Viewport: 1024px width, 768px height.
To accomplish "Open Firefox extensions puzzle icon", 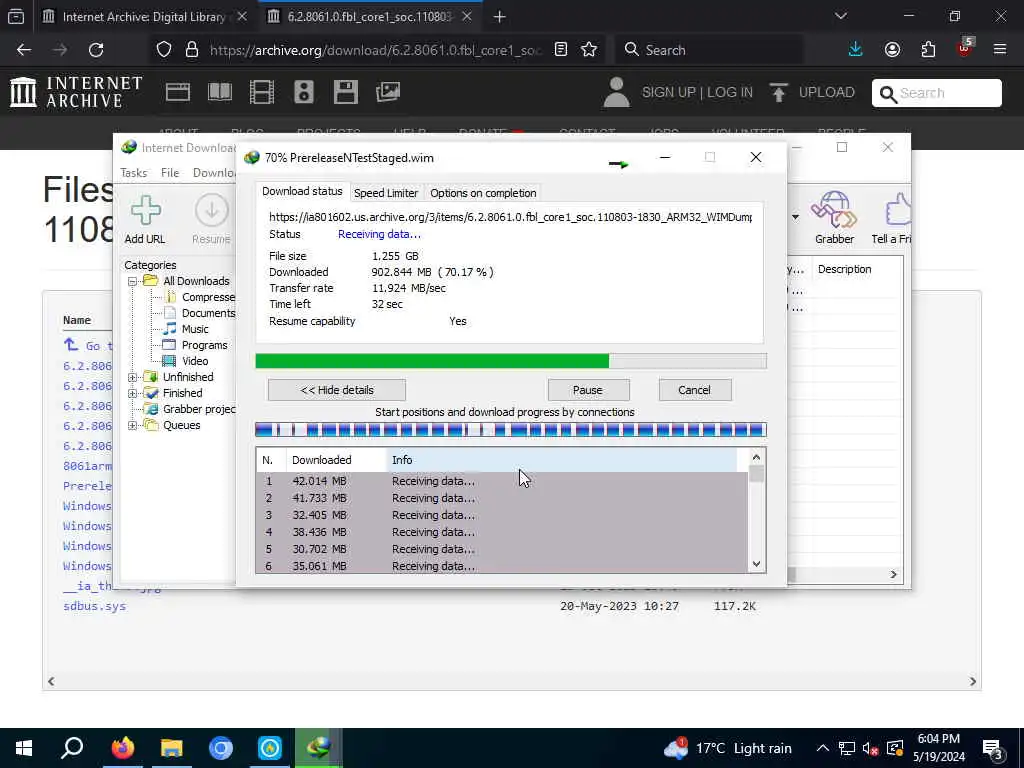I will click(x=928, y=50).
